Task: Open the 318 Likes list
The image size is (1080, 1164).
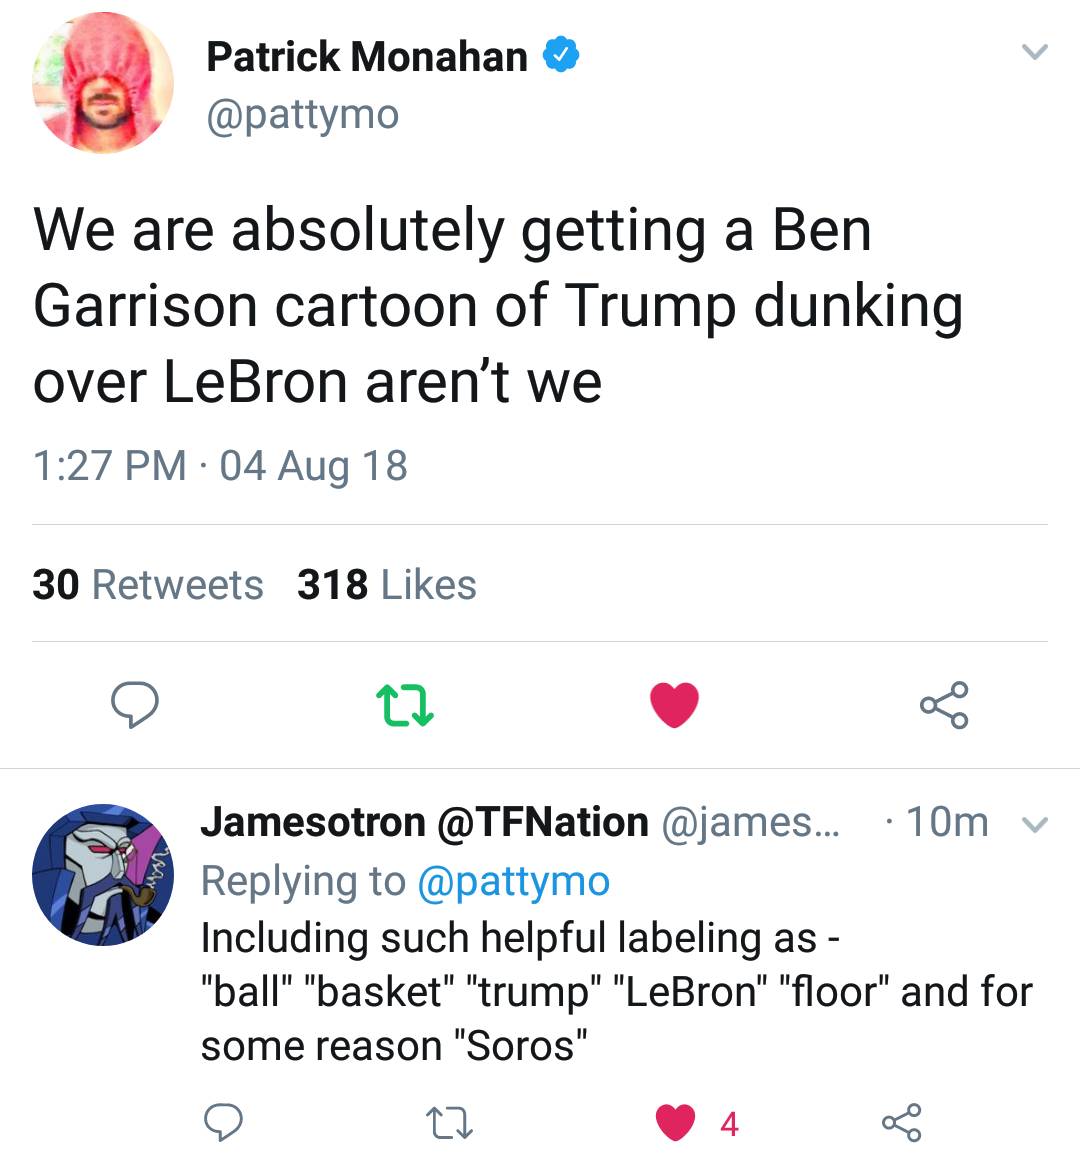Action: (x=386, y=585)
